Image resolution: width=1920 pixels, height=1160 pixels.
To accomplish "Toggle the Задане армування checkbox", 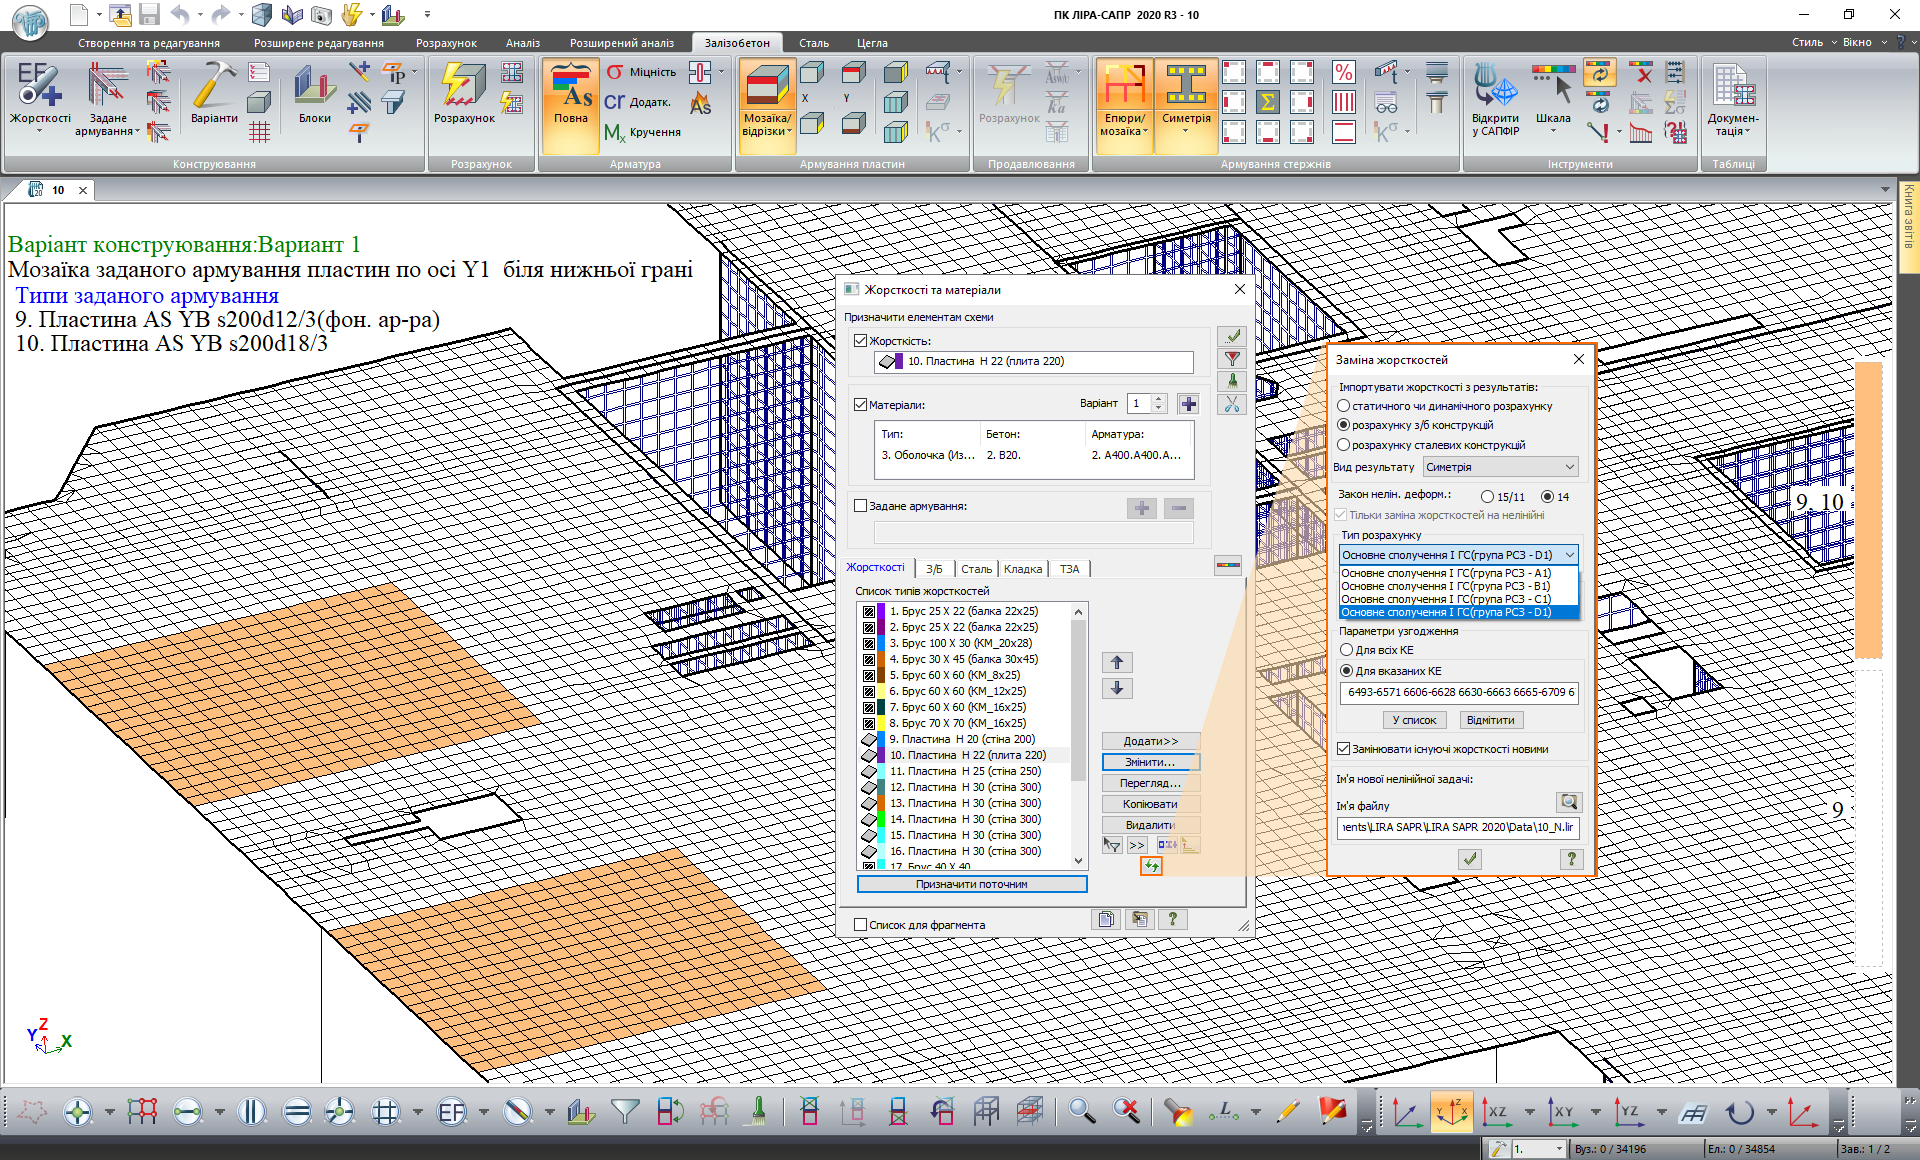I will point(860,506).
